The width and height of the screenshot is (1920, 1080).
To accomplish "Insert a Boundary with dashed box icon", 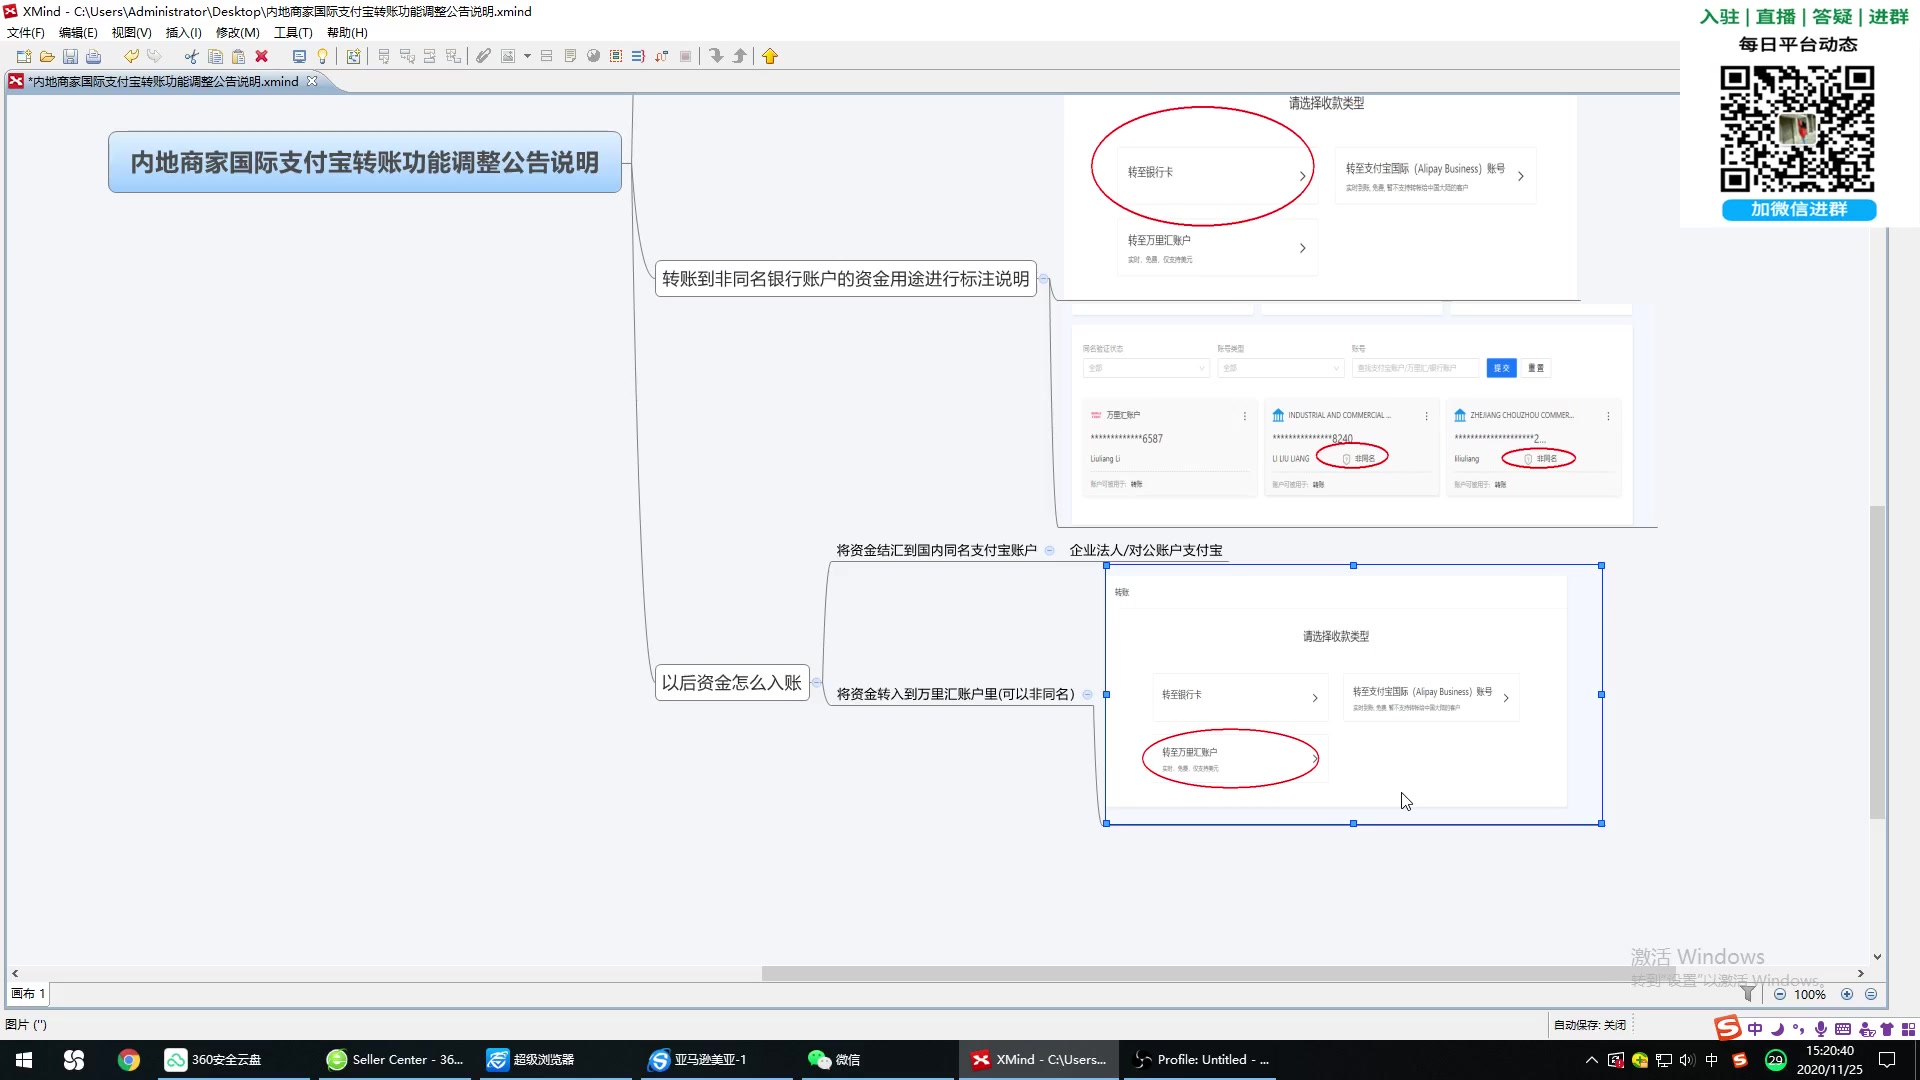I will pos(616,56).
